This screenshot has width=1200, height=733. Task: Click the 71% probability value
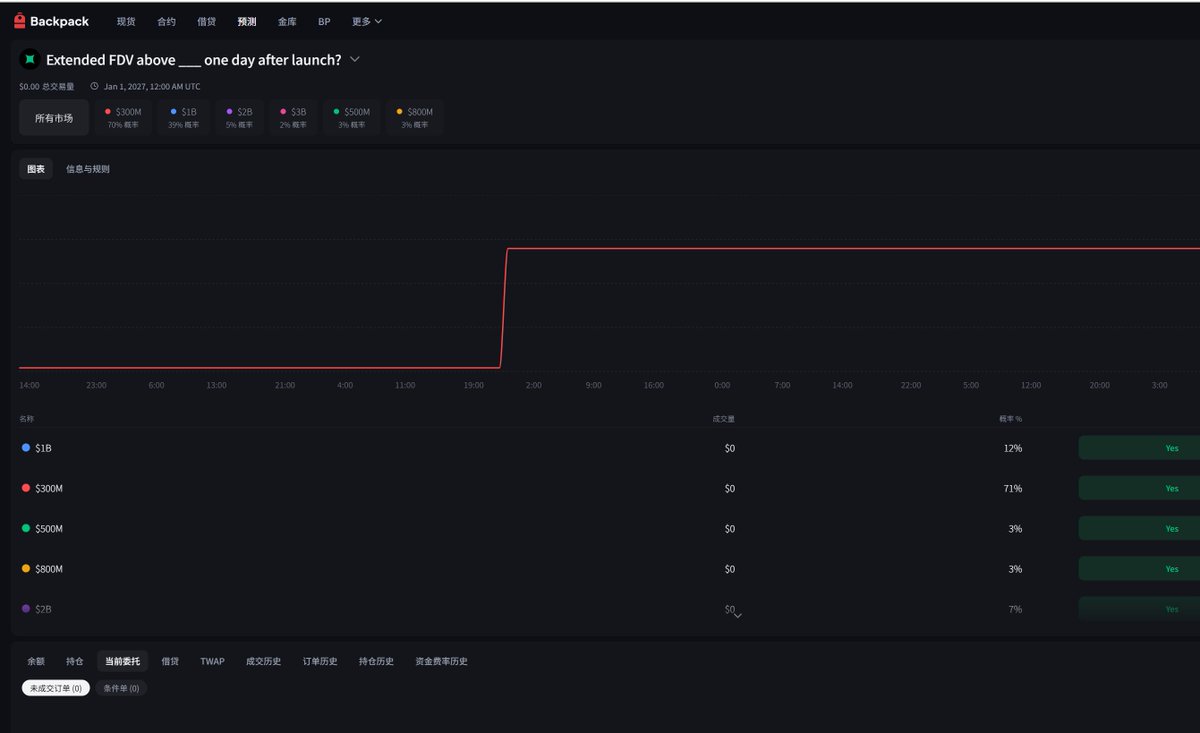1013,488
